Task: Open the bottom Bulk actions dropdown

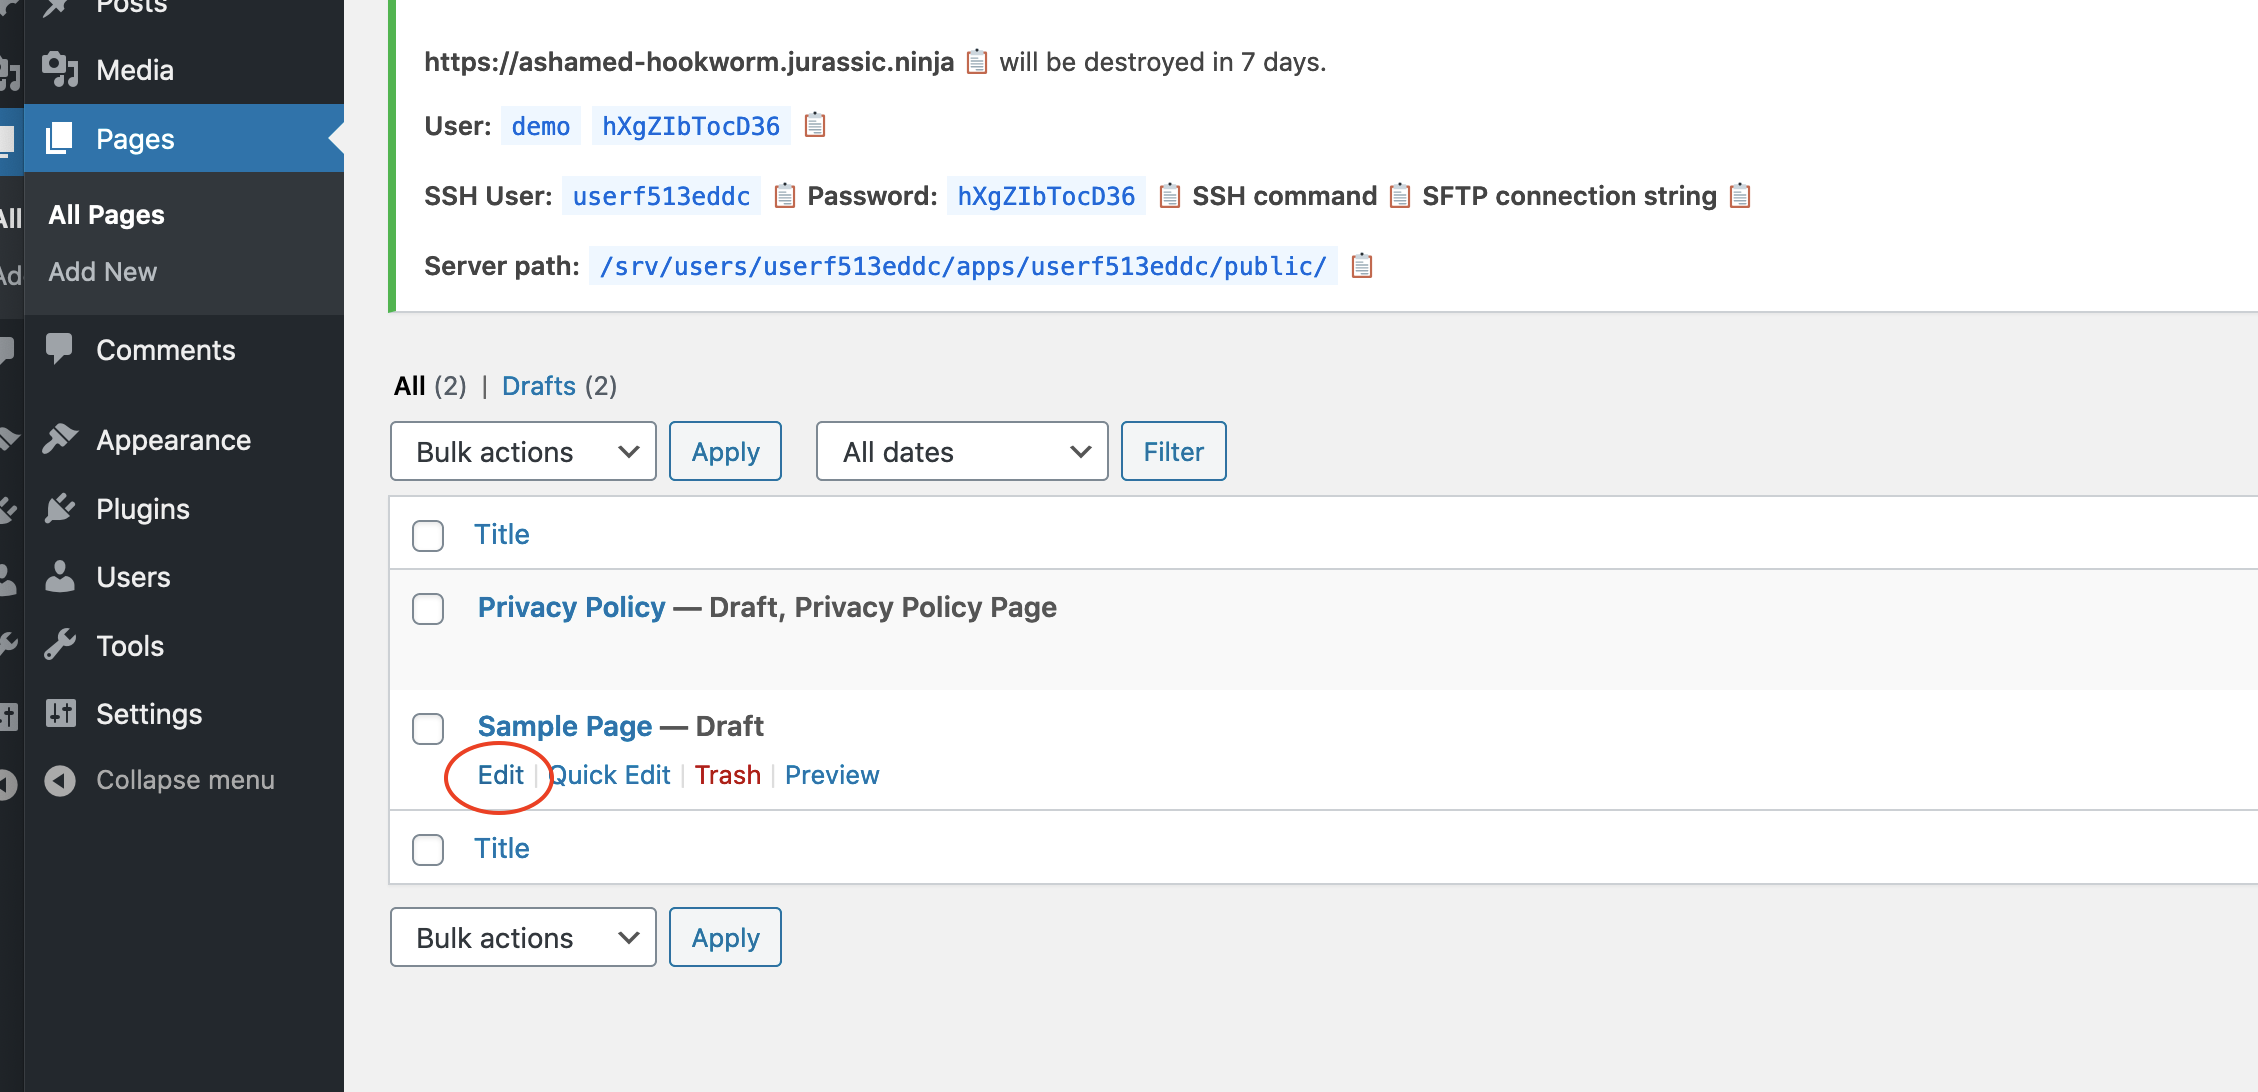Action: click(x=522, y=937)
